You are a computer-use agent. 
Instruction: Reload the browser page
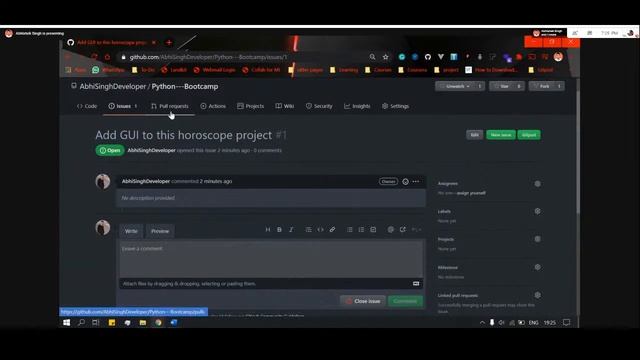(x=94, y=57)
